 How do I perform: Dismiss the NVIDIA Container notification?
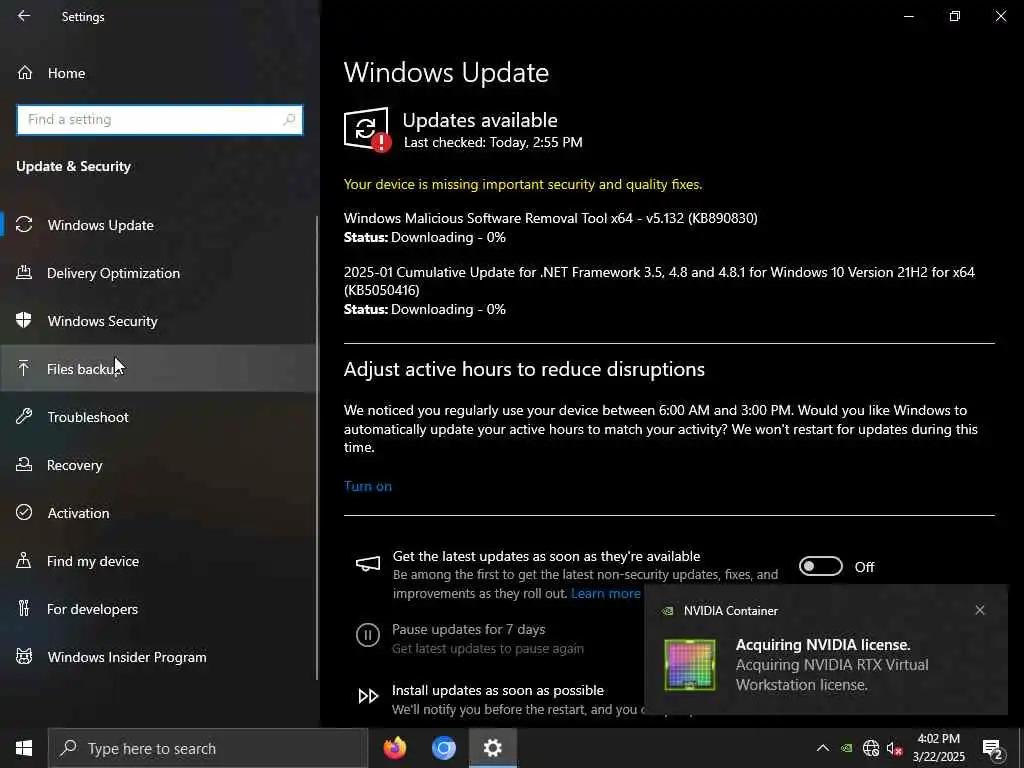(980, 610)
